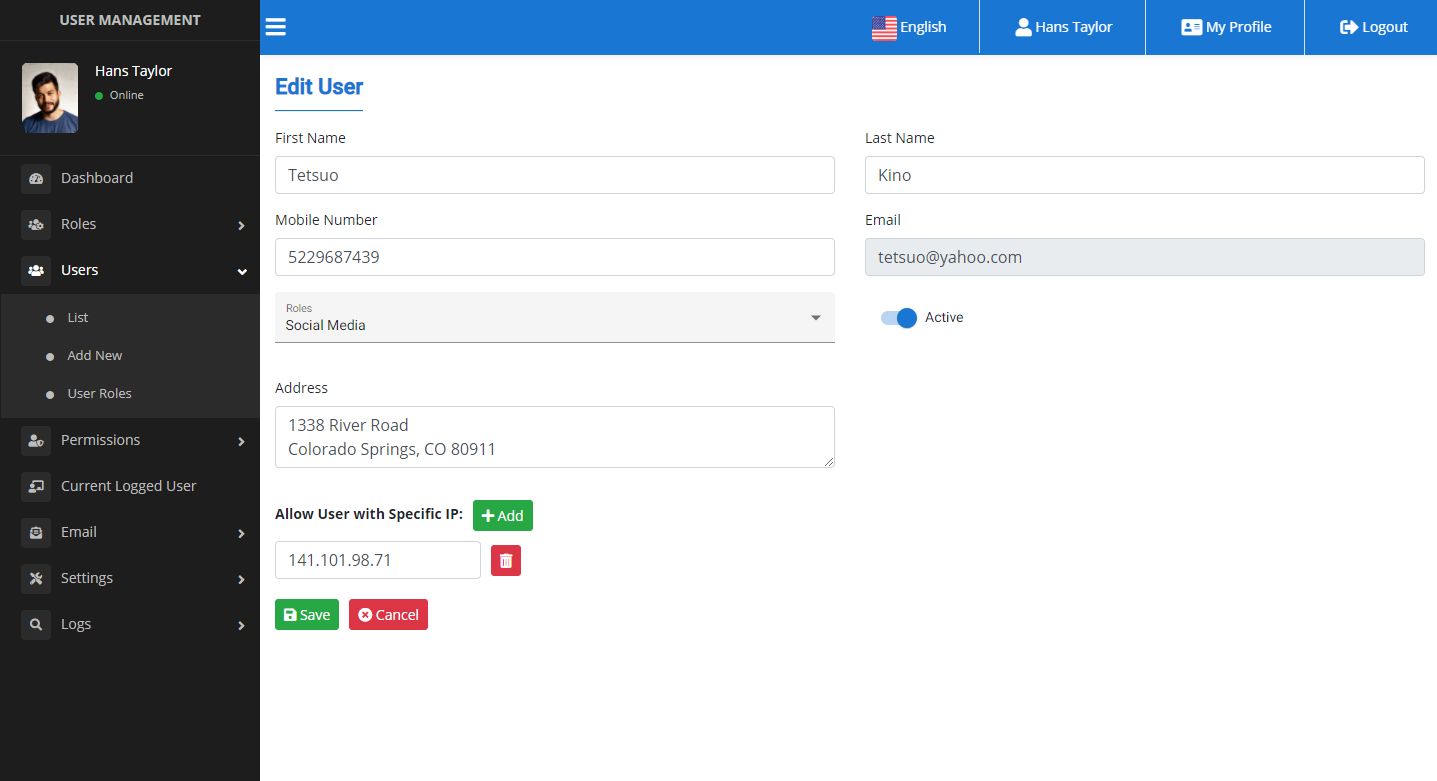Click the Settings tools icon

click(36, 578)
